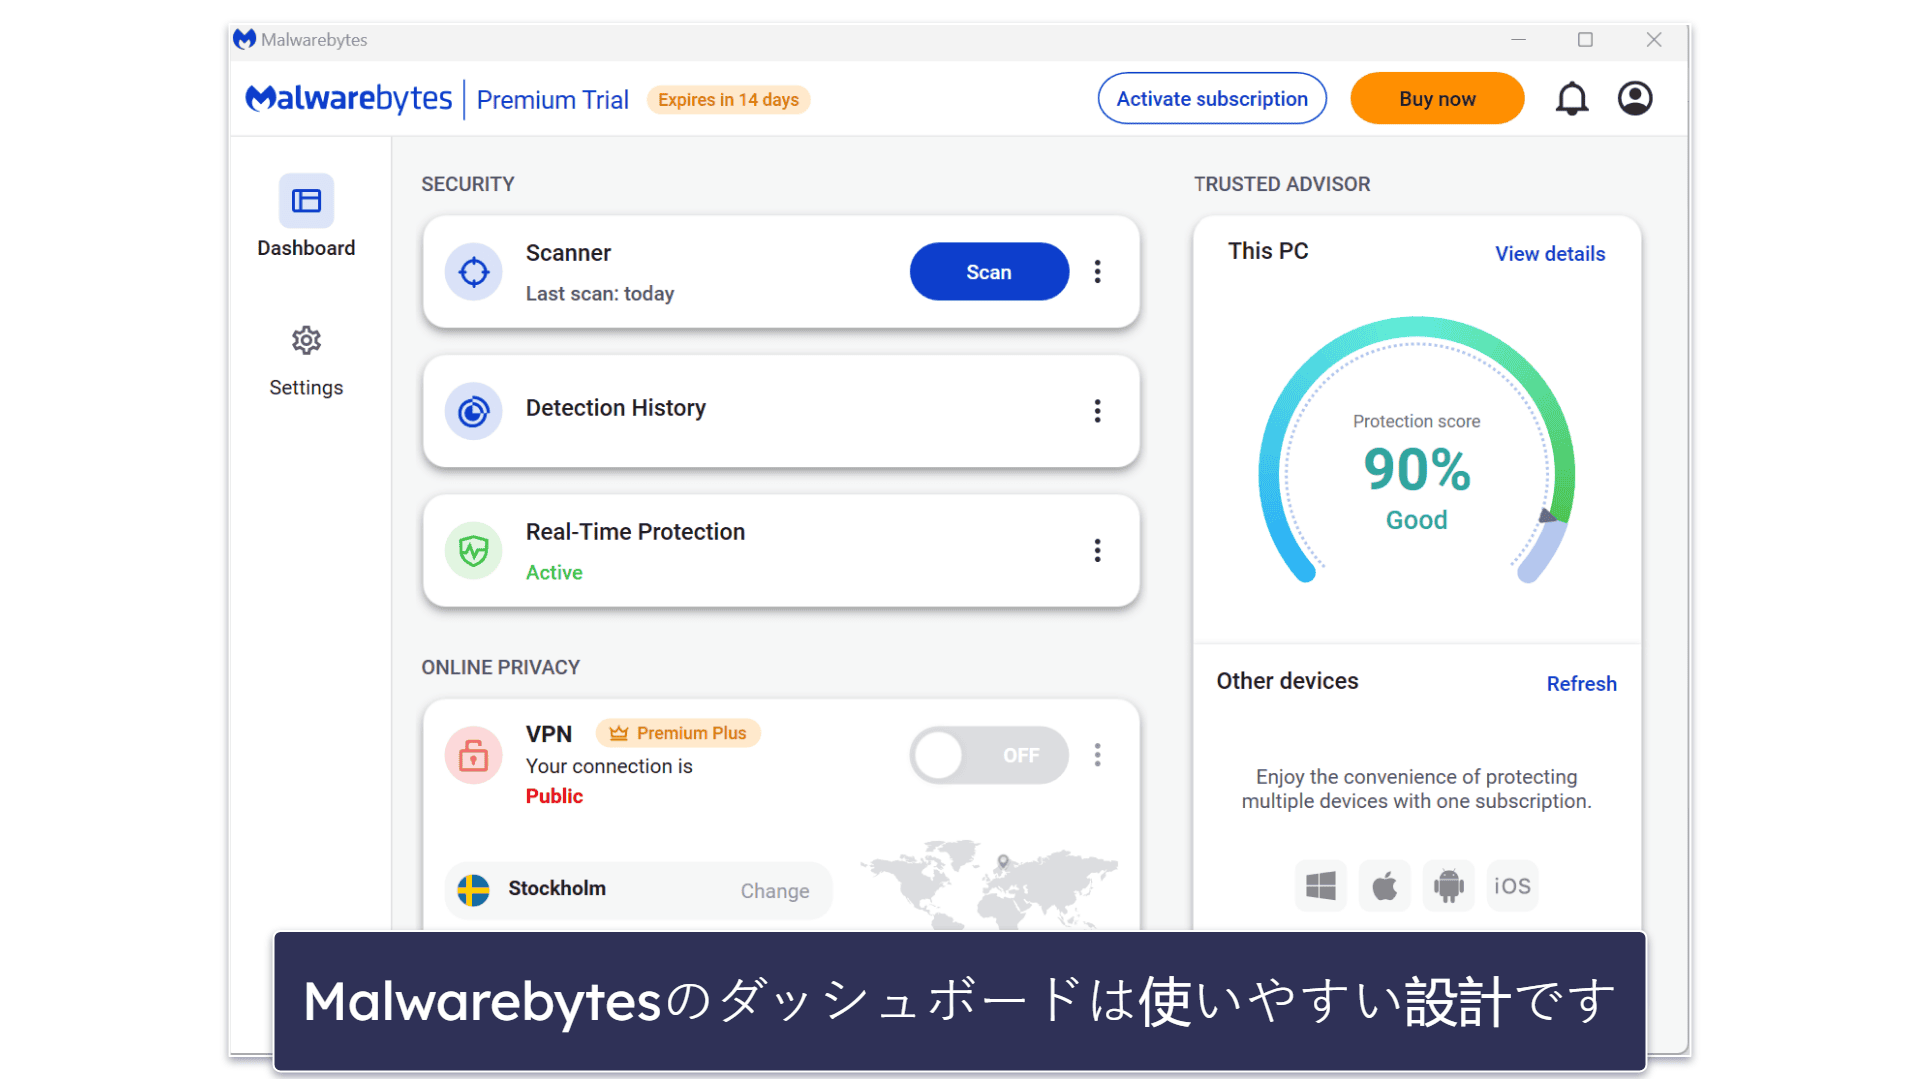Image resolution: width=1919 pixels, height=1079 pixels.
Task: Click the Dashboard label in sidebar
Action: pyautogui.click(x=306, y=248)
